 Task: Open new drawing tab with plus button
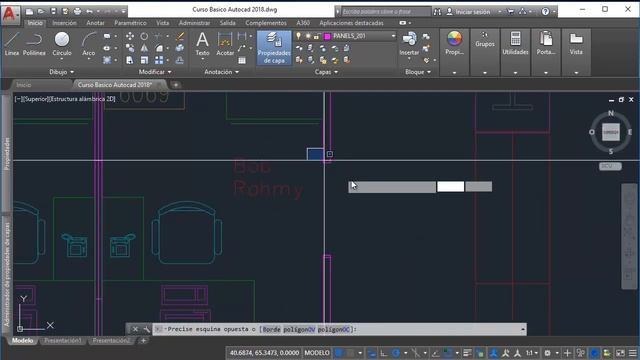coord(176,85)
